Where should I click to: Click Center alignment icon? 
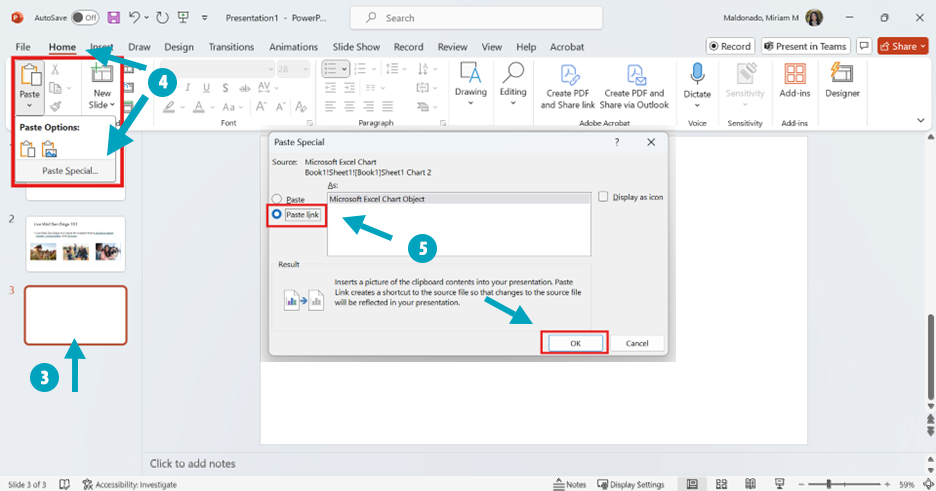tap(350, 107)
